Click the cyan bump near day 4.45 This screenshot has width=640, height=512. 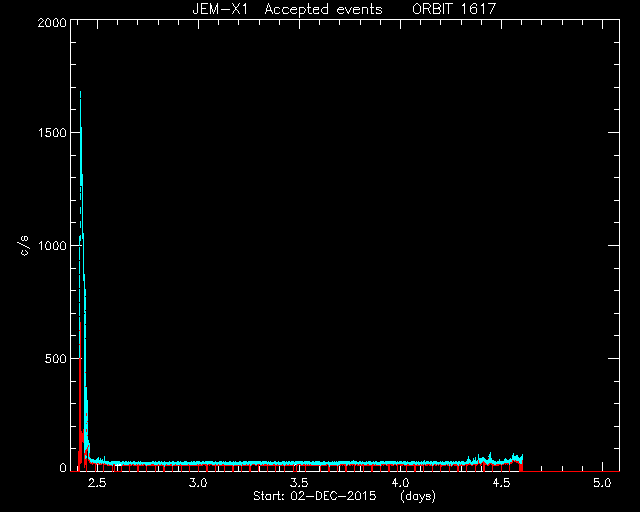(490, 458)
